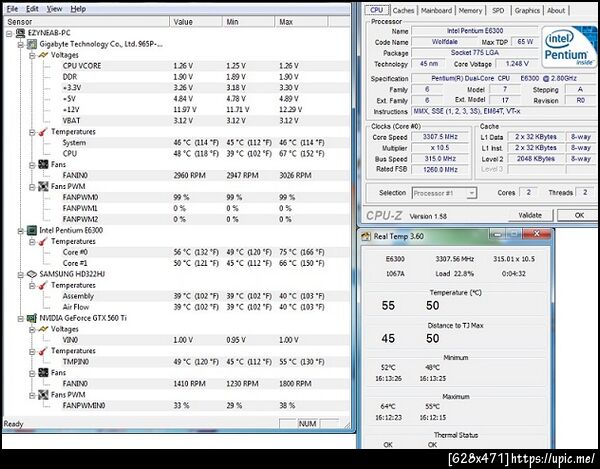Collapse the SAMSUNG HD322HJ node
The width and height of the screenshot is (600, 469).
coord(21,275)
